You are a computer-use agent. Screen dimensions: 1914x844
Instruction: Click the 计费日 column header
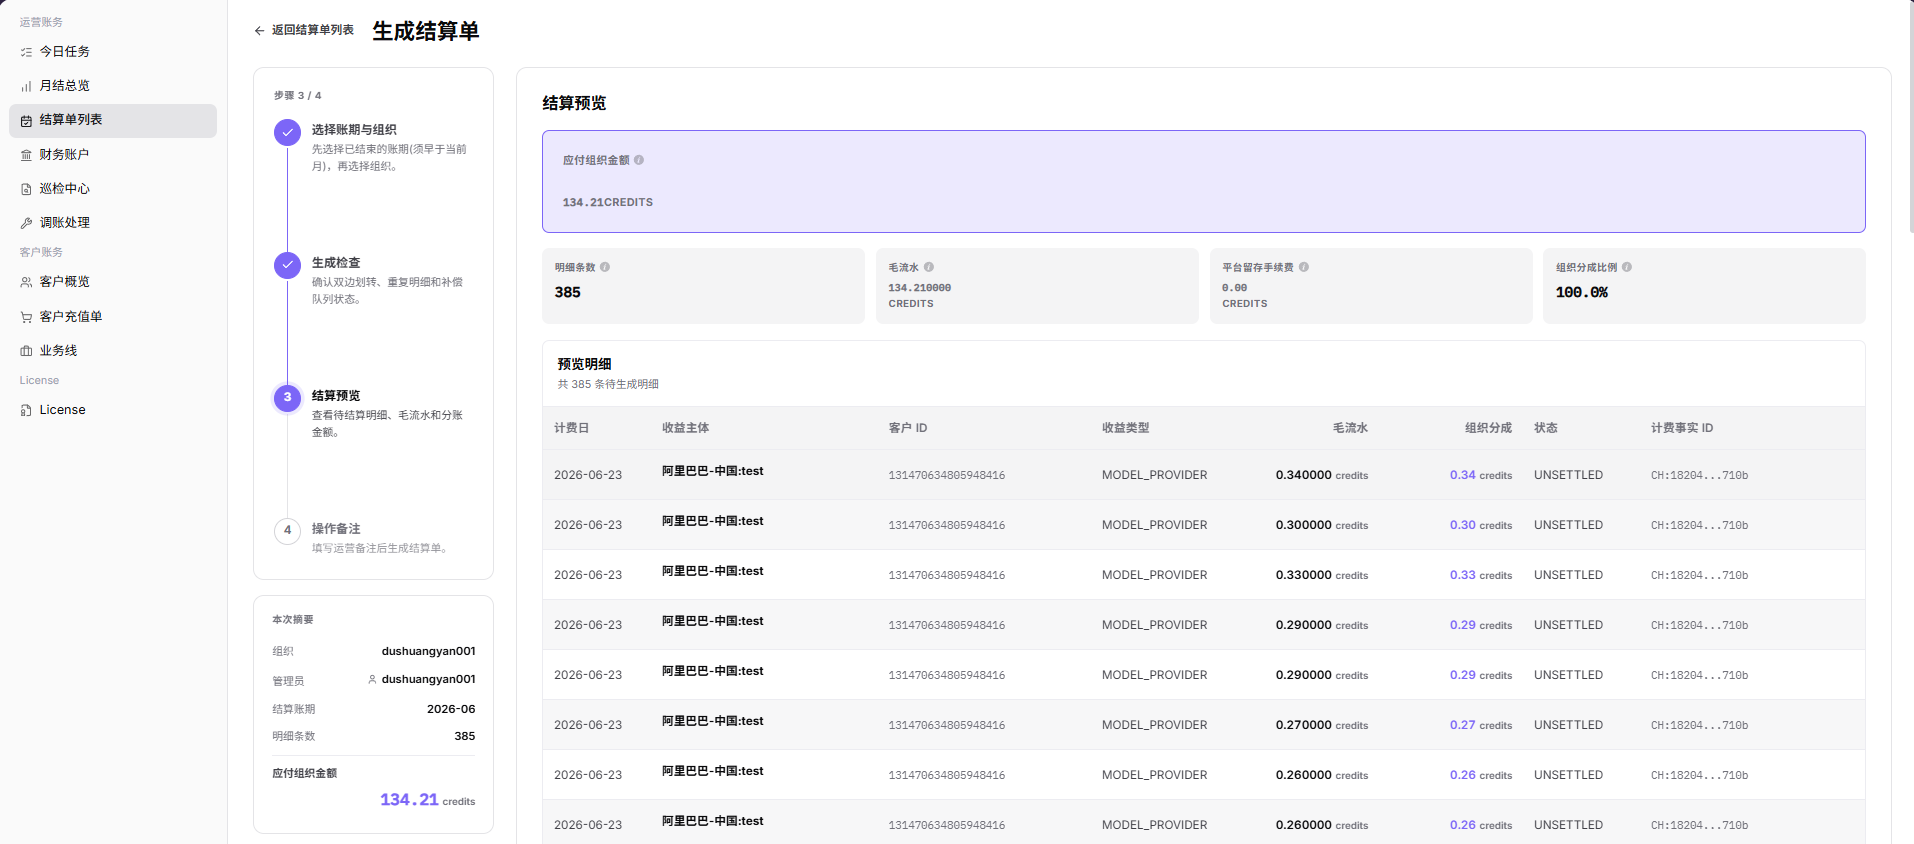click(571, 428)
